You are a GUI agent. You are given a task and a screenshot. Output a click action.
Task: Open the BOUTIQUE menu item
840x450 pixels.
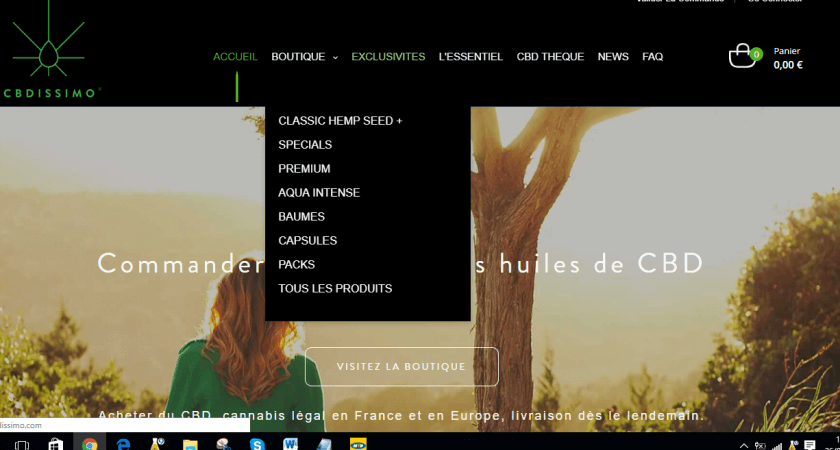point(298,57)
